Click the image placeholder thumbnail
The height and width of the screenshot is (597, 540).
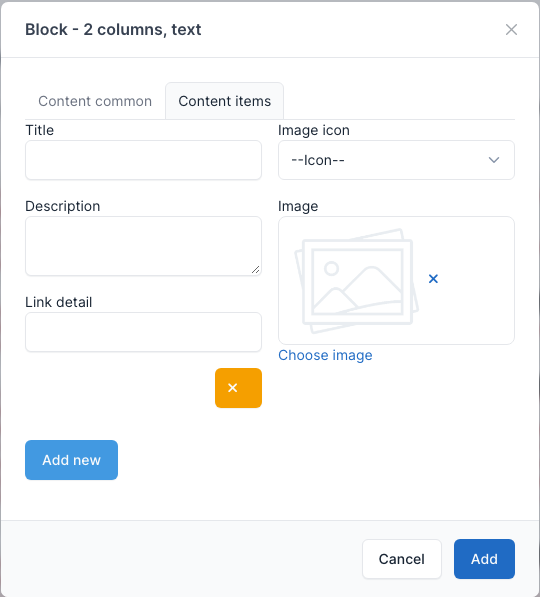(356, 281)
